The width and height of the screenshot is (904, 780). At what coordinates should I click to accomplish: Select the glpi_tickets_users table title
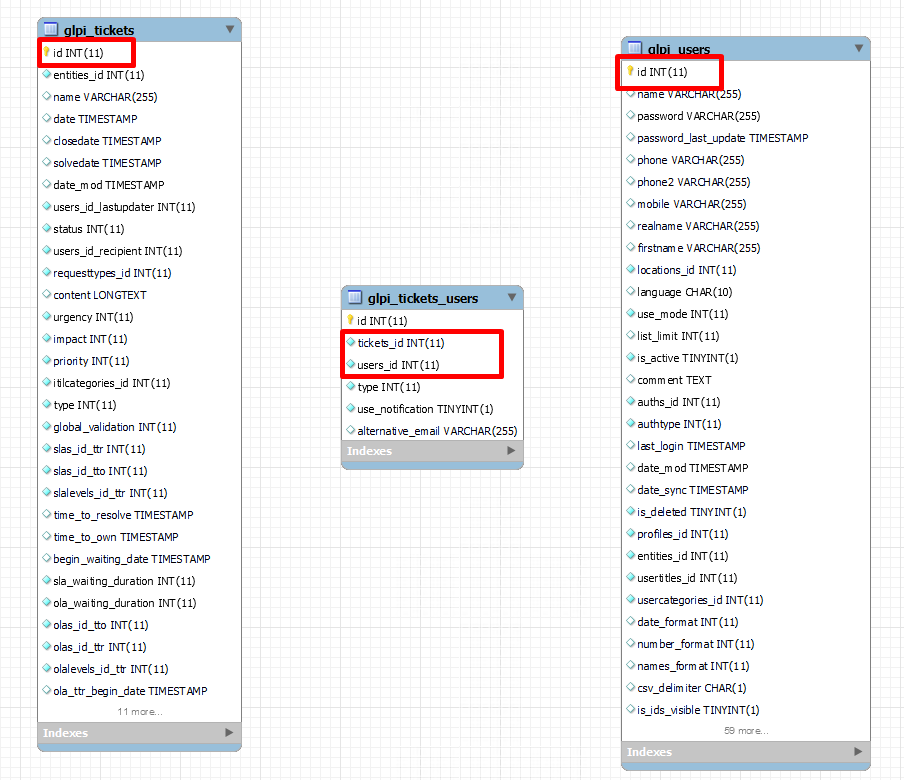[423, 298]
